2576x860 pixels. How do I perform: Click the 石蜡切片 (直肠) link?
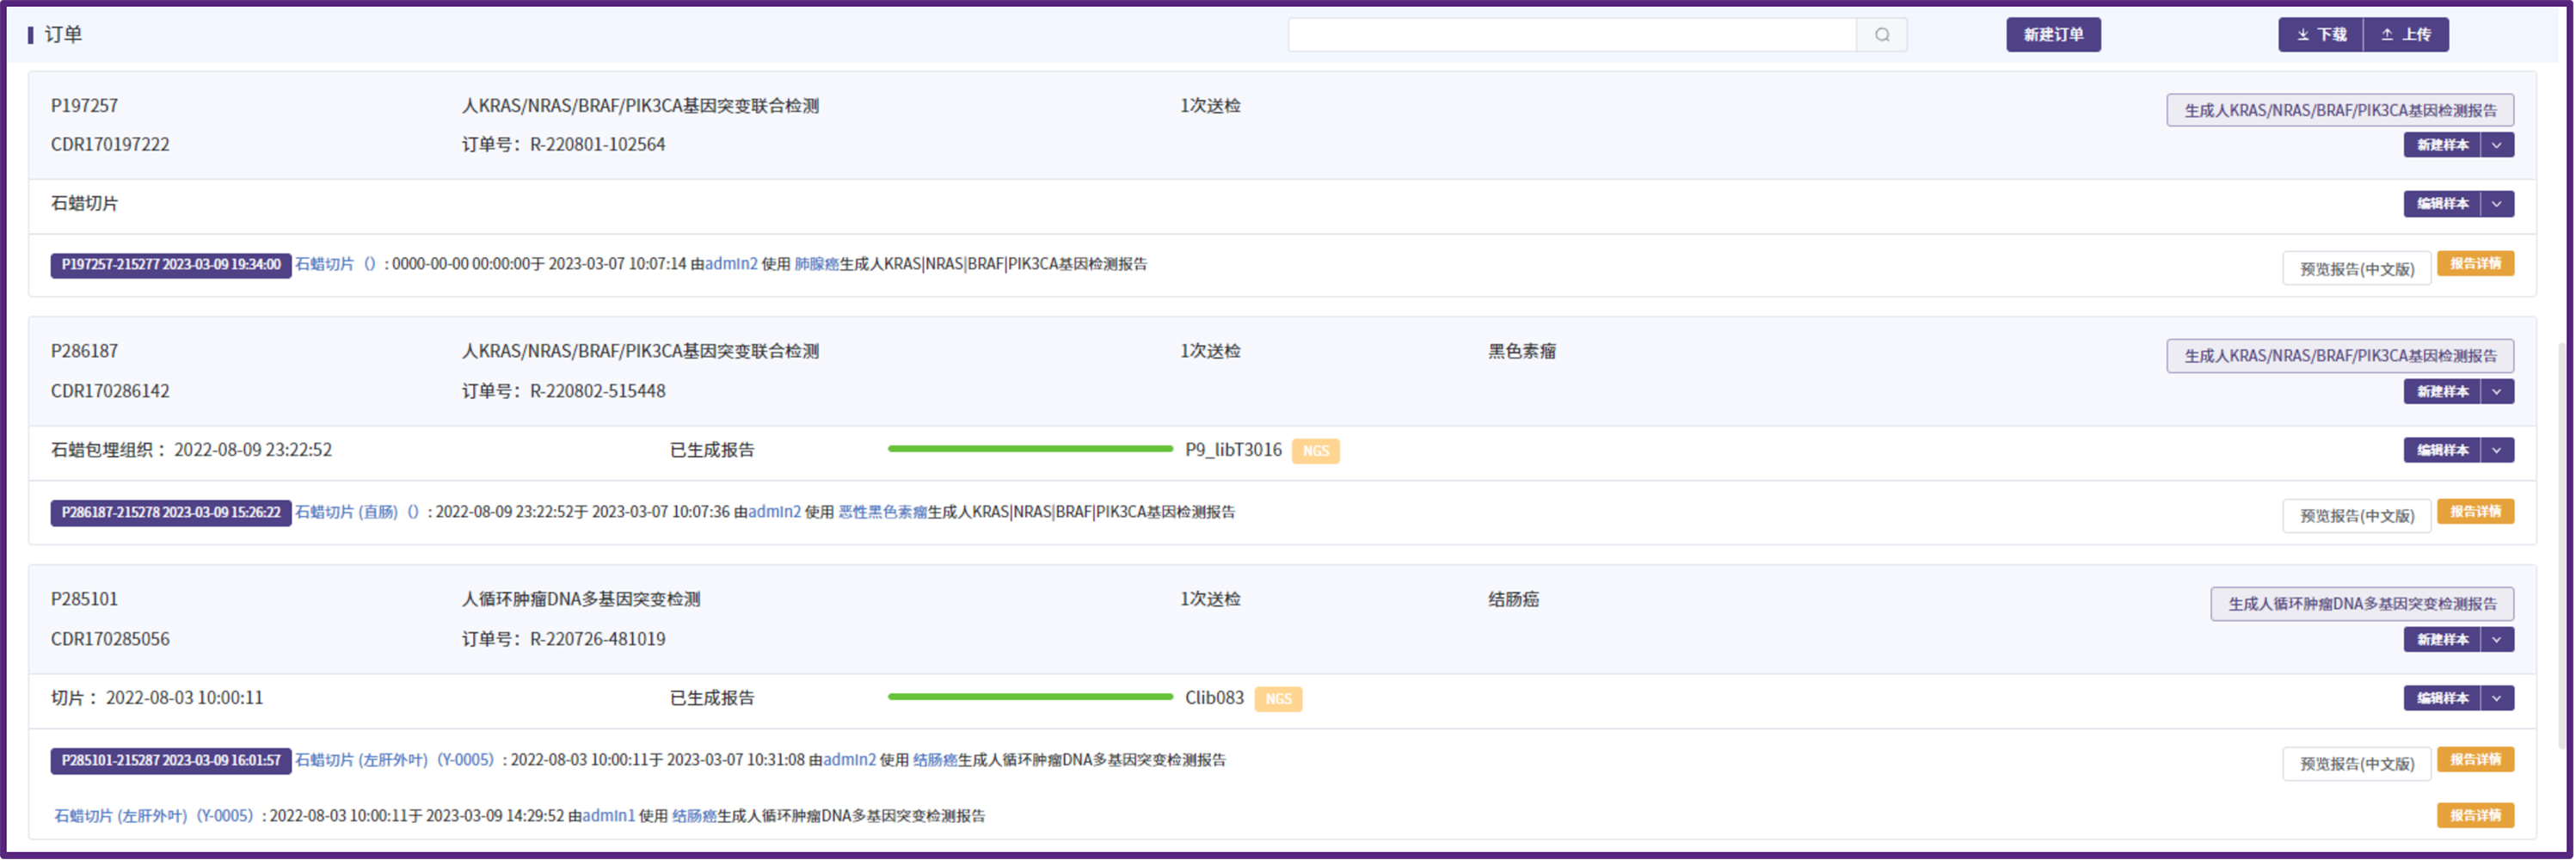(x=346, y=513)
